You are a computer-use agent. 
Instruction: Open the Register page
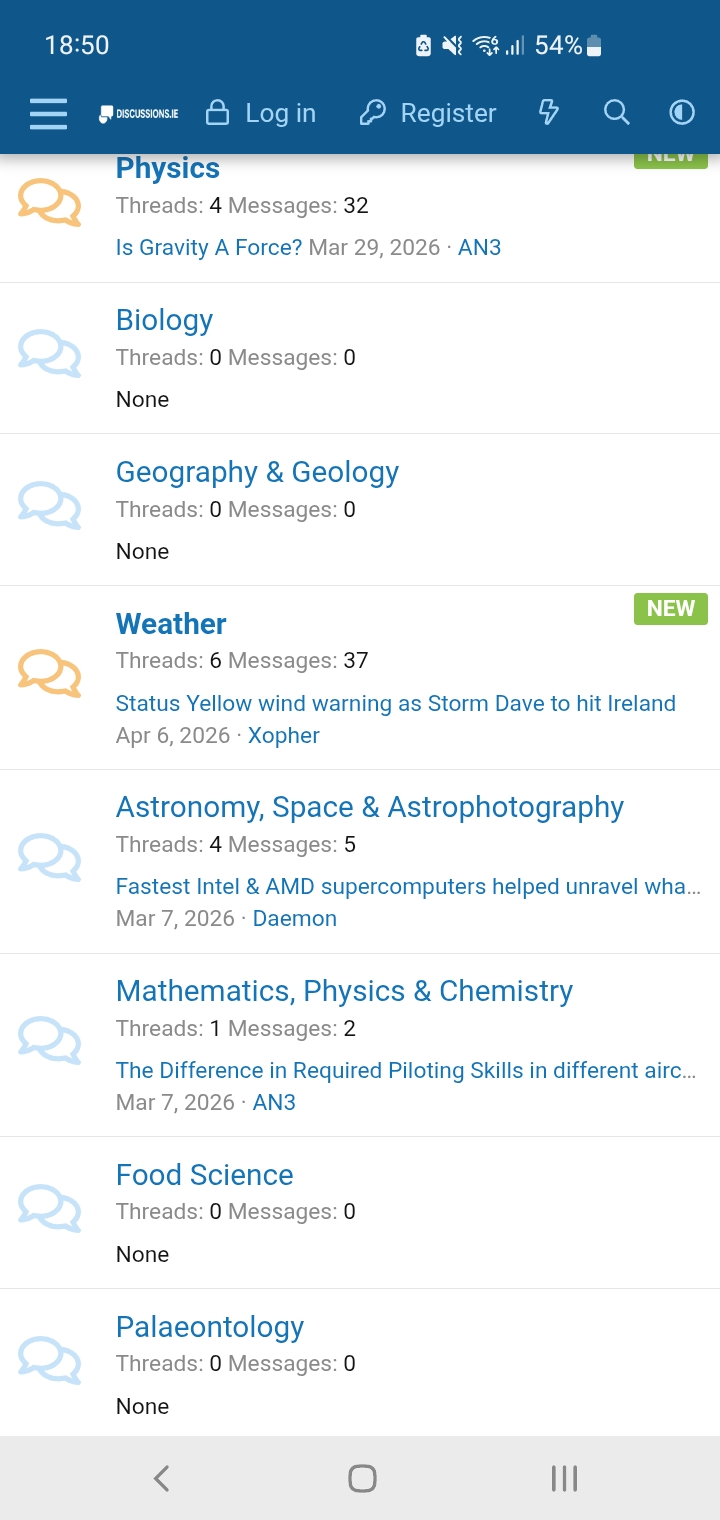[x=428, y=114]
